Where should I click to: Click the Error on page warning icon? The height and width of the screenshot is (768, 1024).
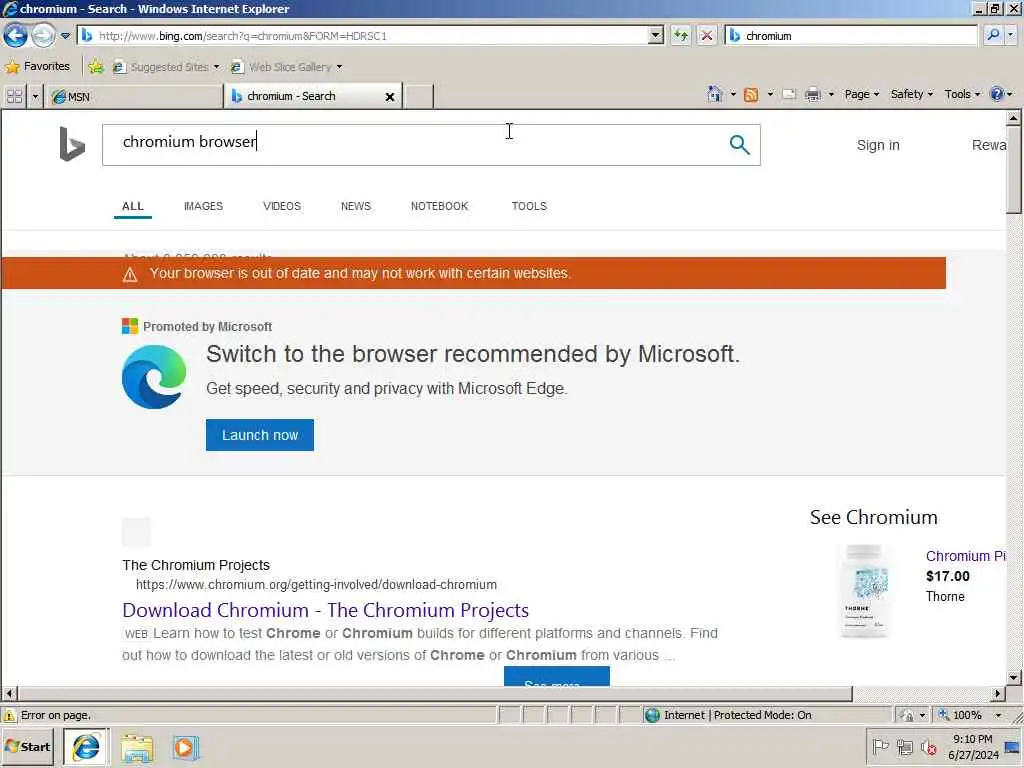[x=9, y=716]
